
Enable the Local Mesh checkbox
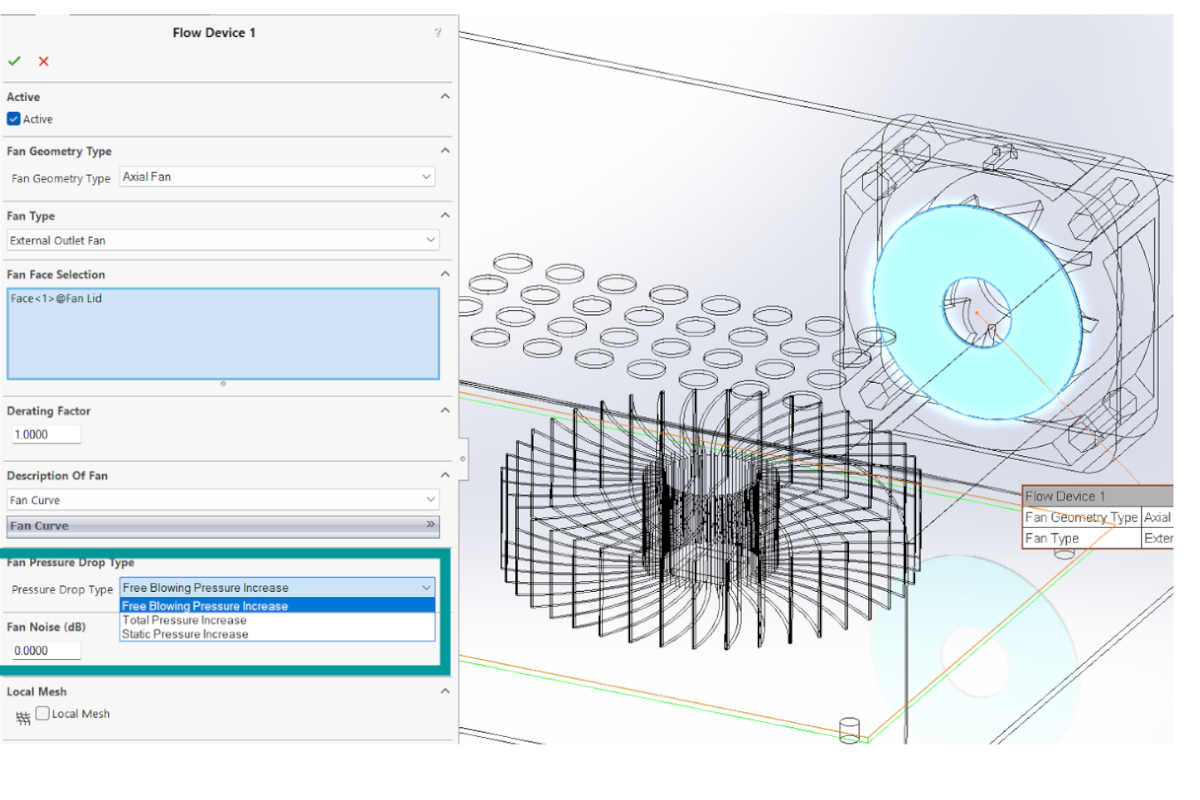pyautogui.click(x=40, y=713)
